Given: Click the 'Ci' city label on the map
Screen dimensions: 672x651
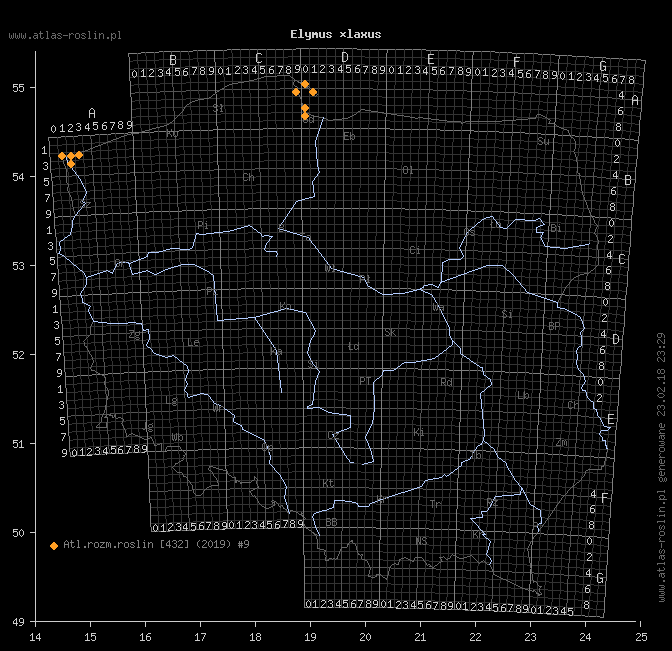Looking at the screenshot, I should 415,250.
